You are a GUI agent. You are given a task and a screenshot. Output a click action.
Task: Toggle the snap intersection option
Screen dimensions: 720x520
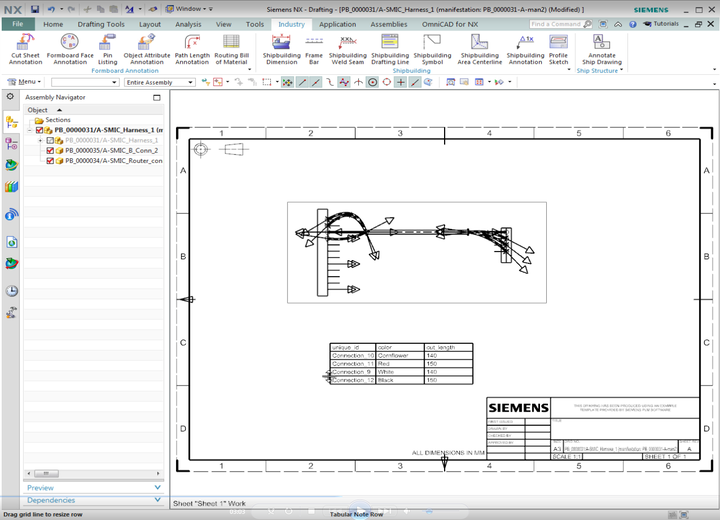[358, 82]
